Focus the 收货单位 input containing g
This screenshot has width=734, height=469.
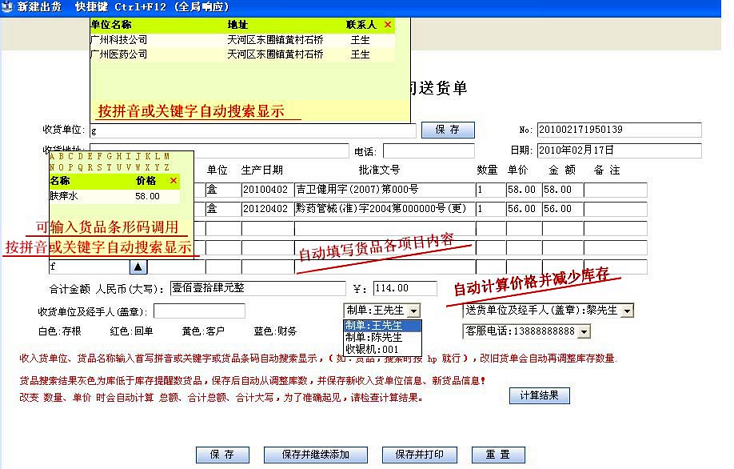click(x=253, y=131)
